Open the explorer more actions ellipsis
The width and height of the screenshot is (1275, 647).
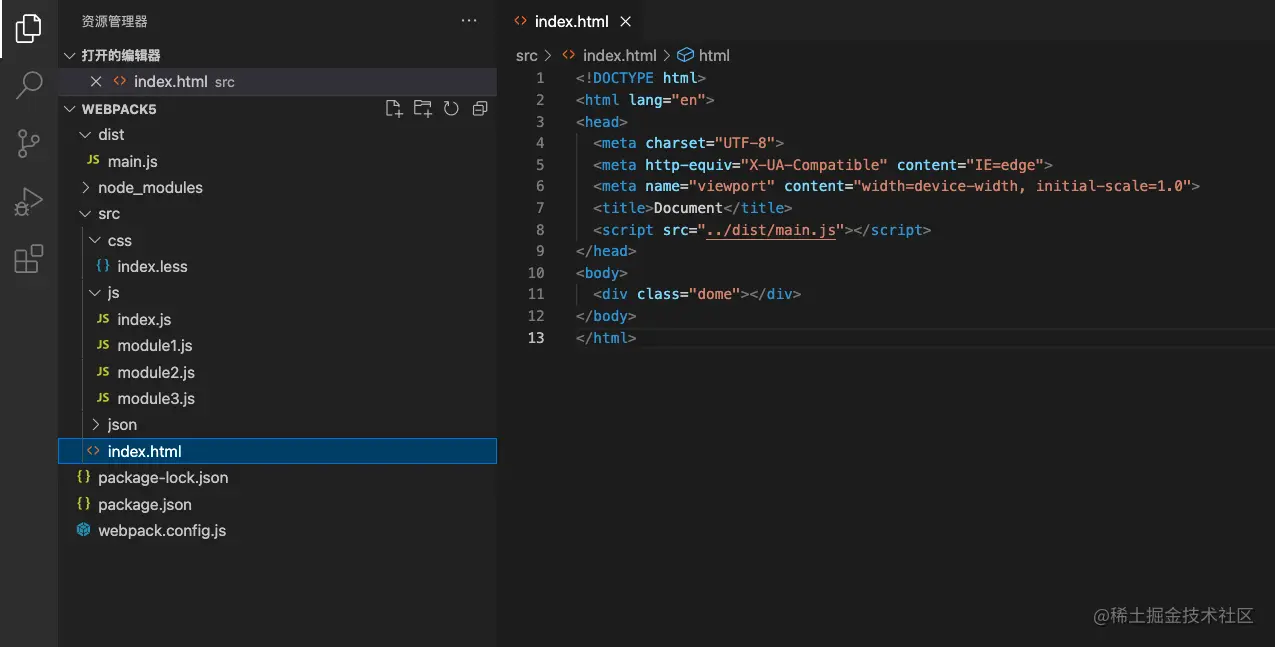(469, 21)
